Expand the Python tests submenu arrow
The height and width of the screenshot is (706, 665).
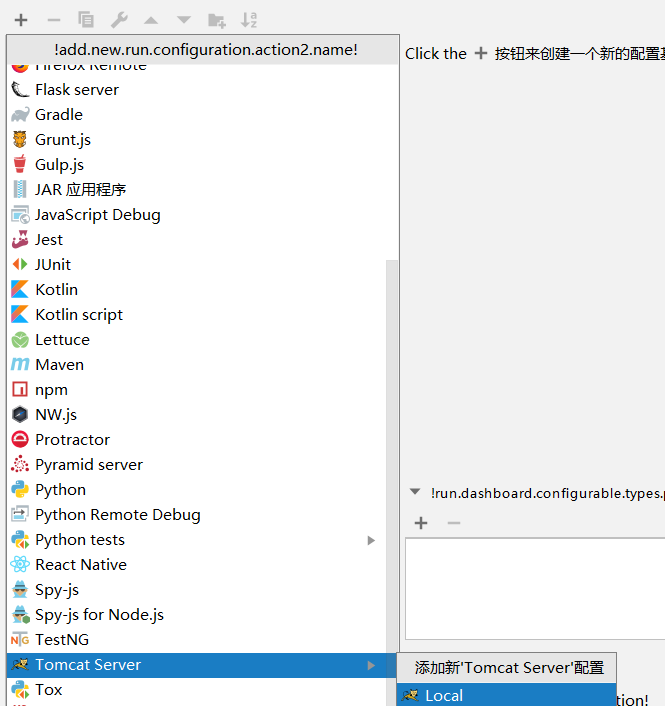point(371,540)
